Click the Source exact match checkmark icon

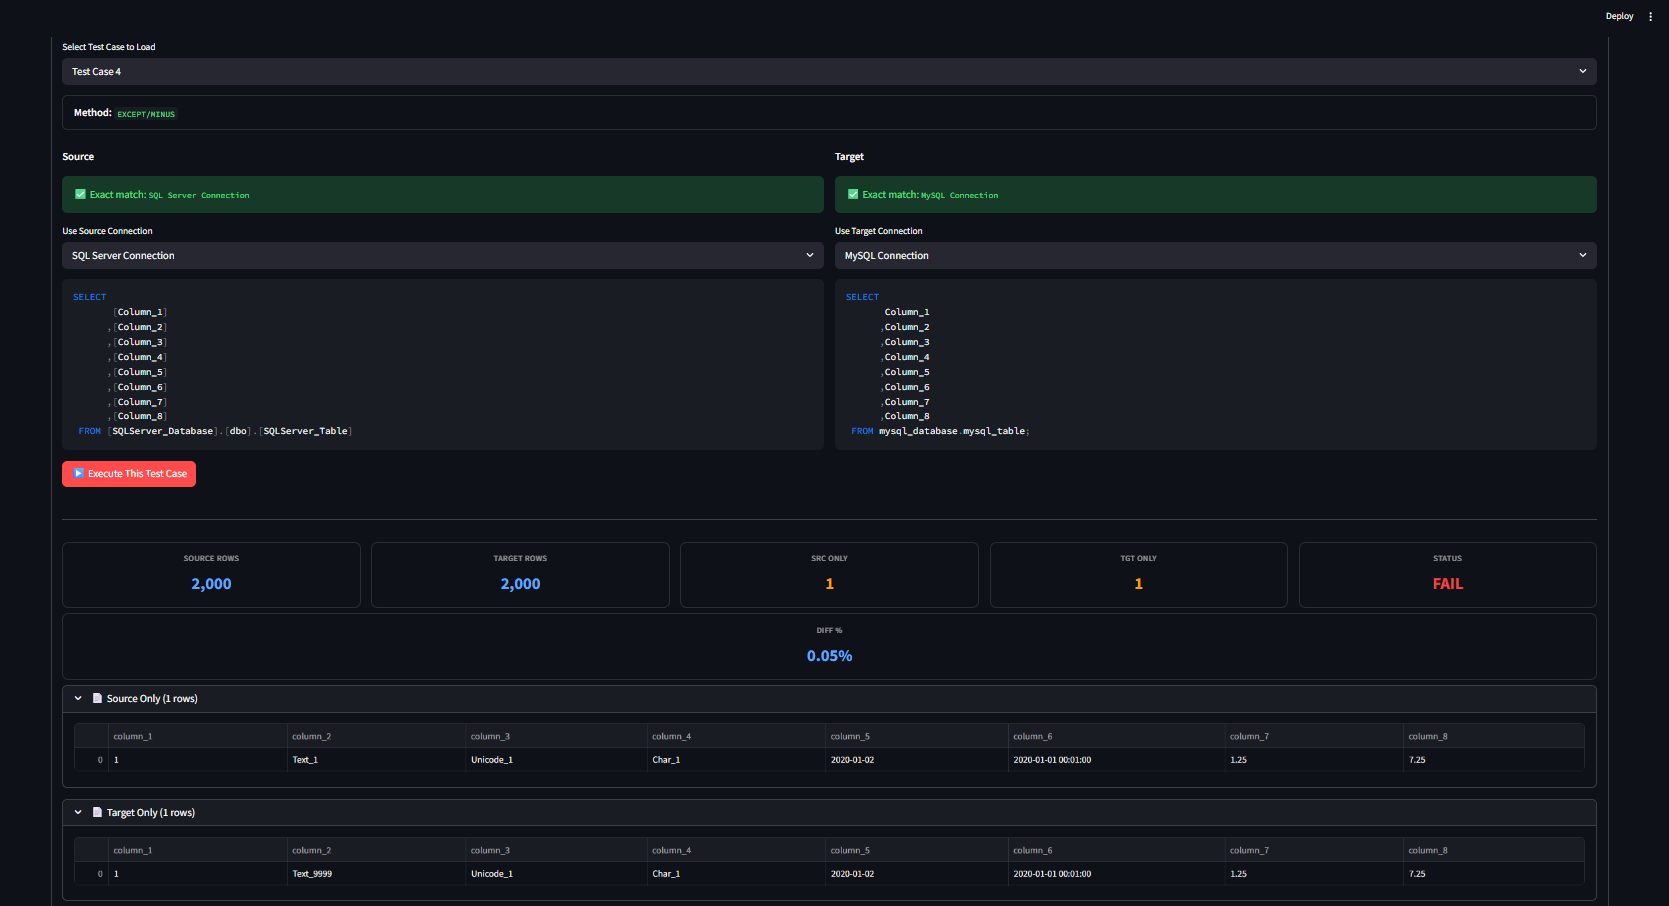pos(80,195)
